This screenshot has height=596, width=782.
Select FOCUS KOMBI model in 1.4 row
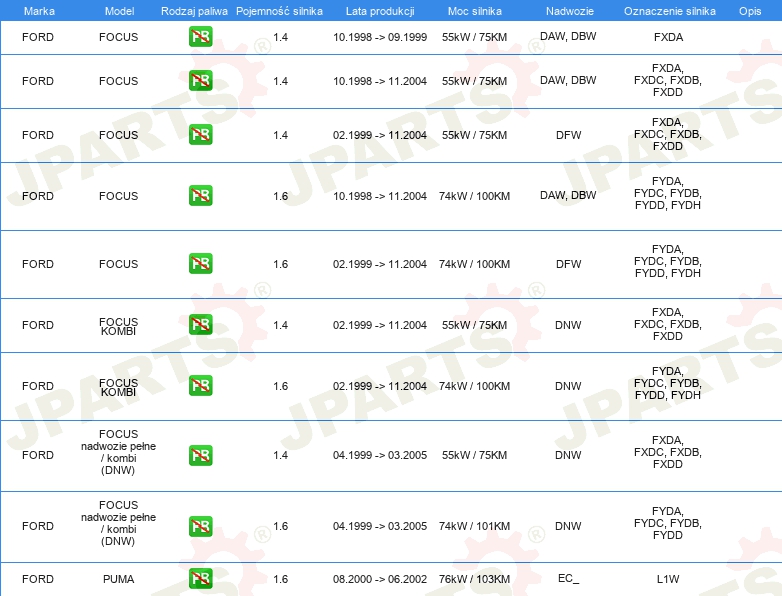[119, 326]
